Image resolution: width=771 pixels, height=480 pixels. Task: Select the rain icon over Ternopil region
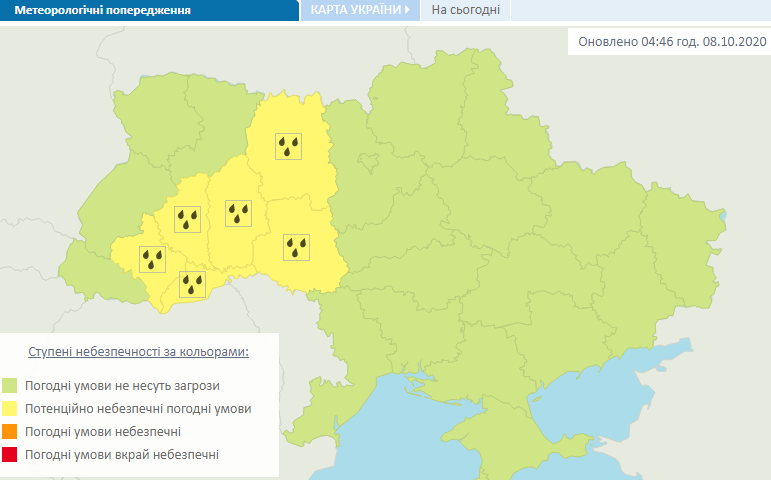(187, 218)
